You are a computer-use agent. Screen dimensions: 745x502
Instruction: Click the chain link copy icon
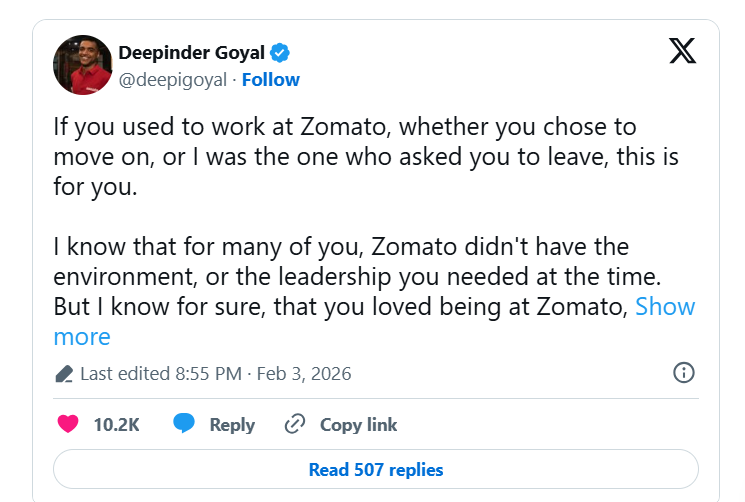pyautogui.click(x=294, y=424)
